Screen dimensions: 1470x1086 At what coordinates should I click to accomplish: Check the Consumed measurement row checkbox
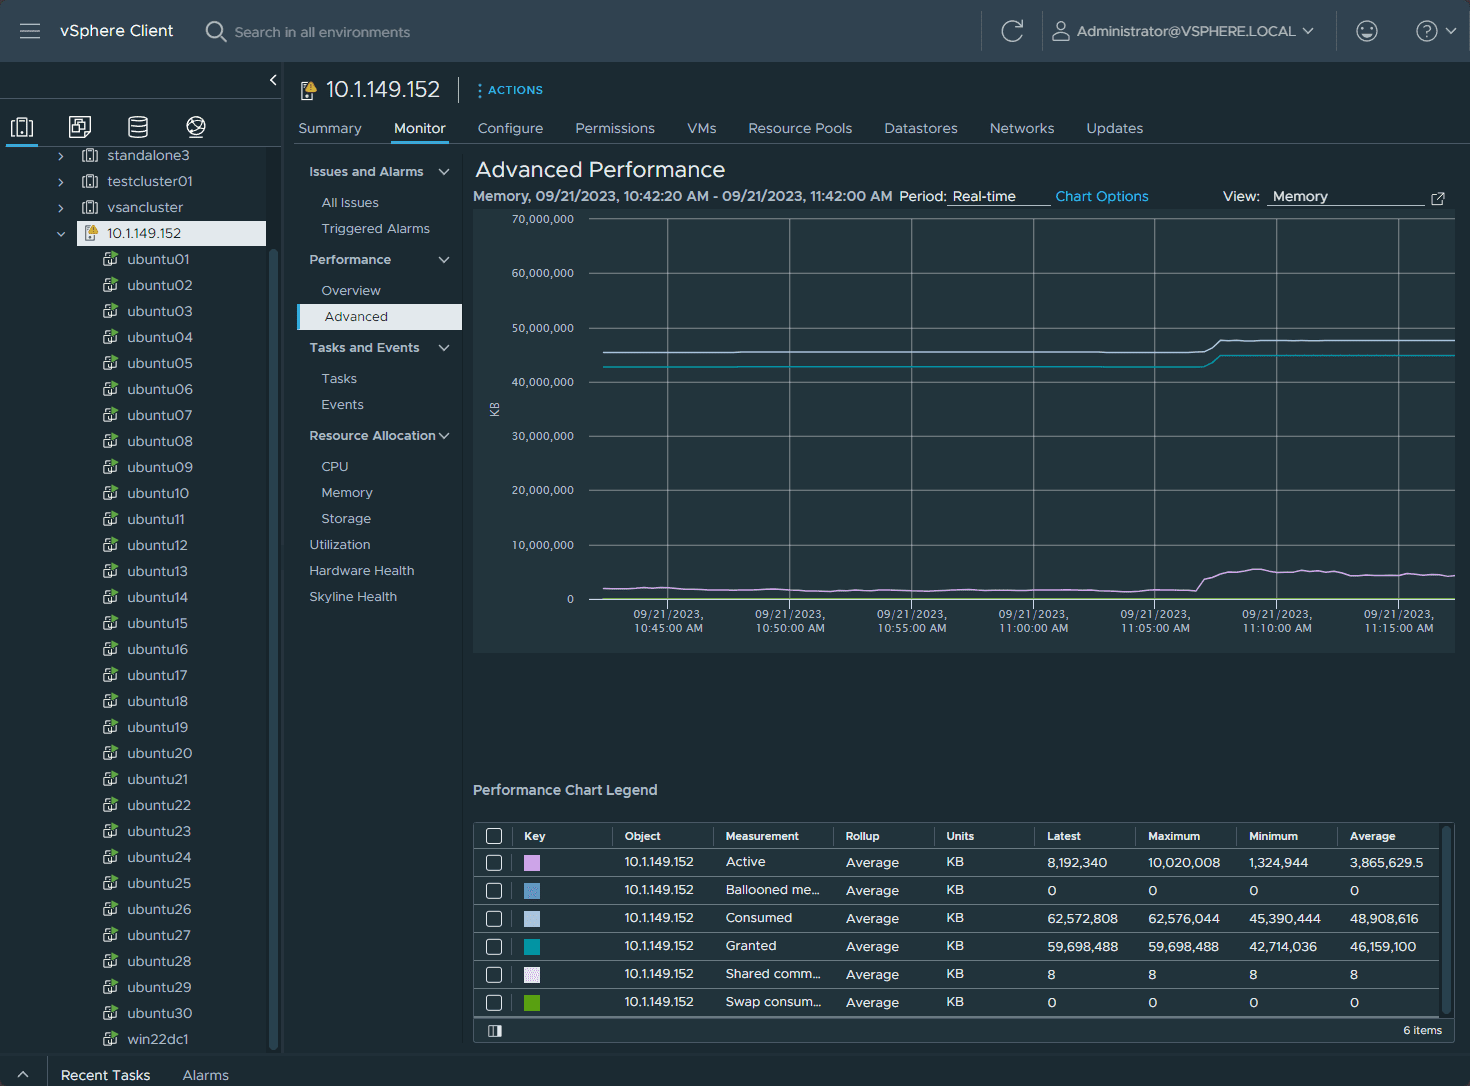494,919
